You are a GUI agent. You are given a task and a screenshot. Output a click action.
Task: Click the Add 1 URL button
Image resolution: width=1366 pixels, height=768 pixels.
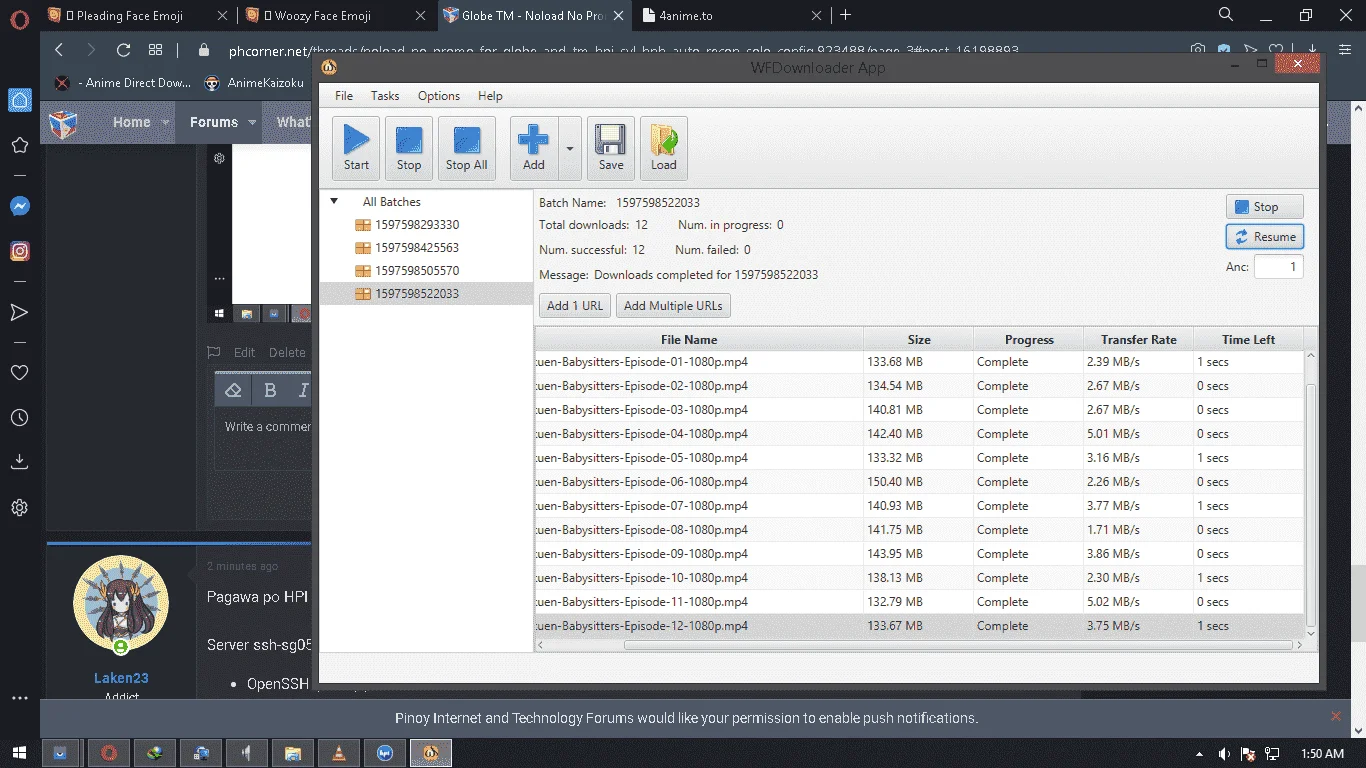(x=575, y=306)
